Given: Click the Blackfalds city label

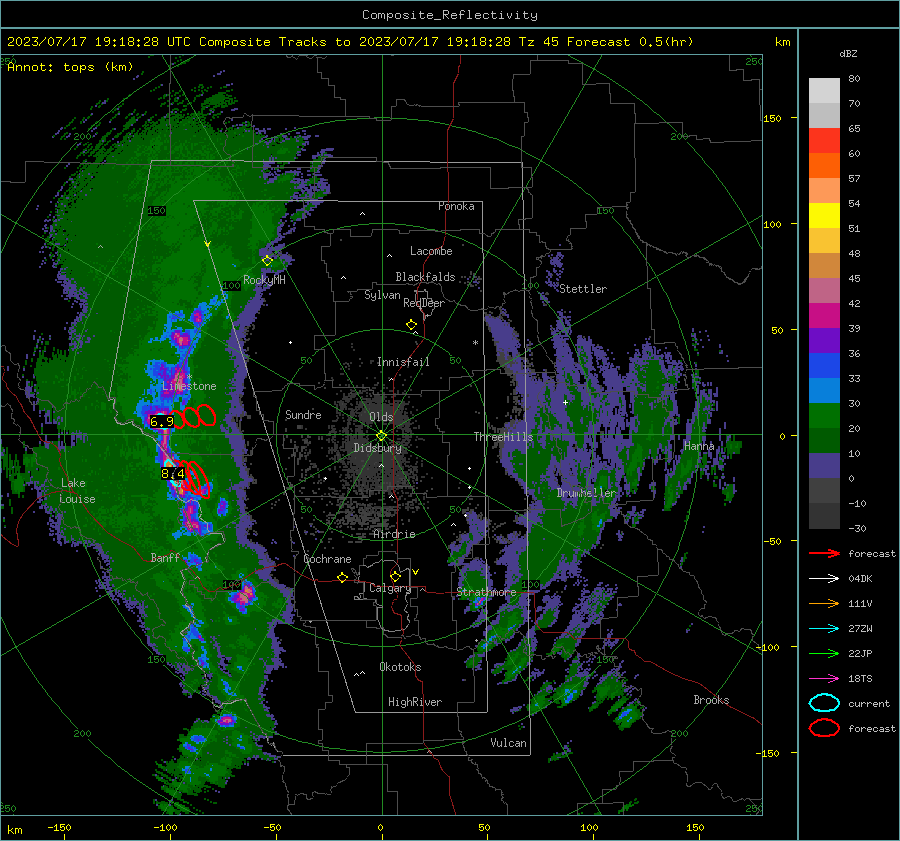Looking at the screenshot, I should click(x=425, y=277).
